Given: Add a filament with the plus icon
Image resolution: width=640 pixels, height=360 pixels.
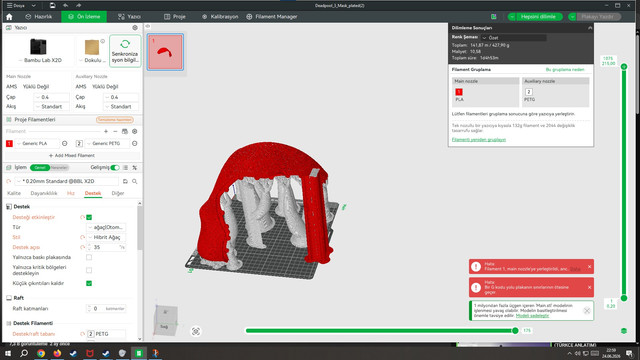Looking at the screenshot, I should (106, 131).
